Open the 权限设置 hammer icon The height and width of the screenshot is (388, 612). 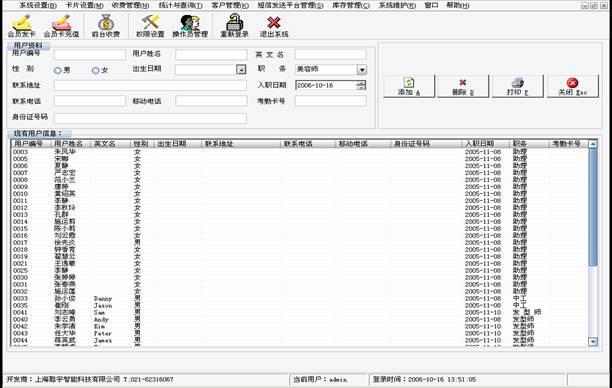(150, 26)
